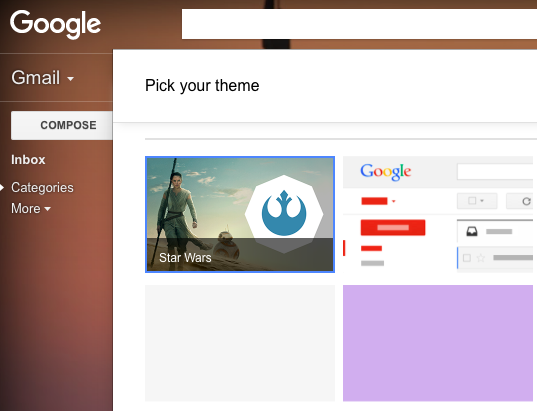Select the Star Wars theme thumbnail
The image size is (537, 411).
click(240, 214)
